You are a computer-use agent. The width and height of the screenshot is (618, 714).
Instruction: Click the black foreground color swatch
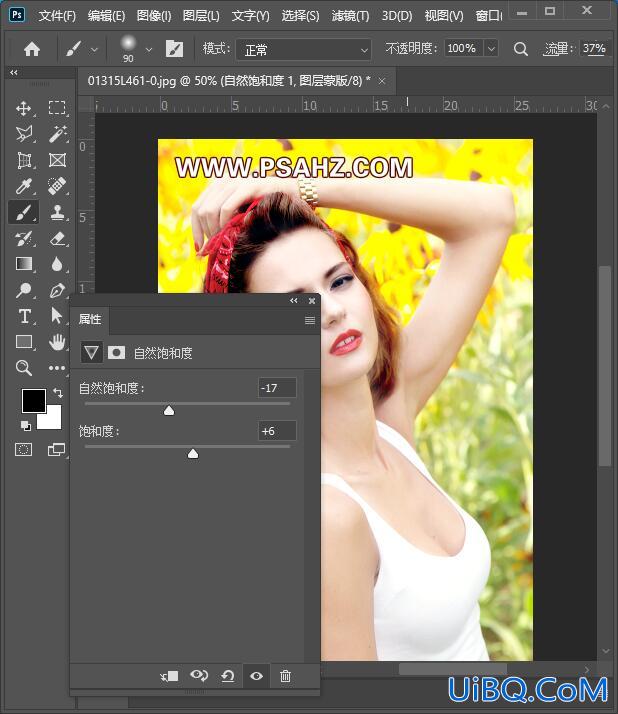point(34,401)
